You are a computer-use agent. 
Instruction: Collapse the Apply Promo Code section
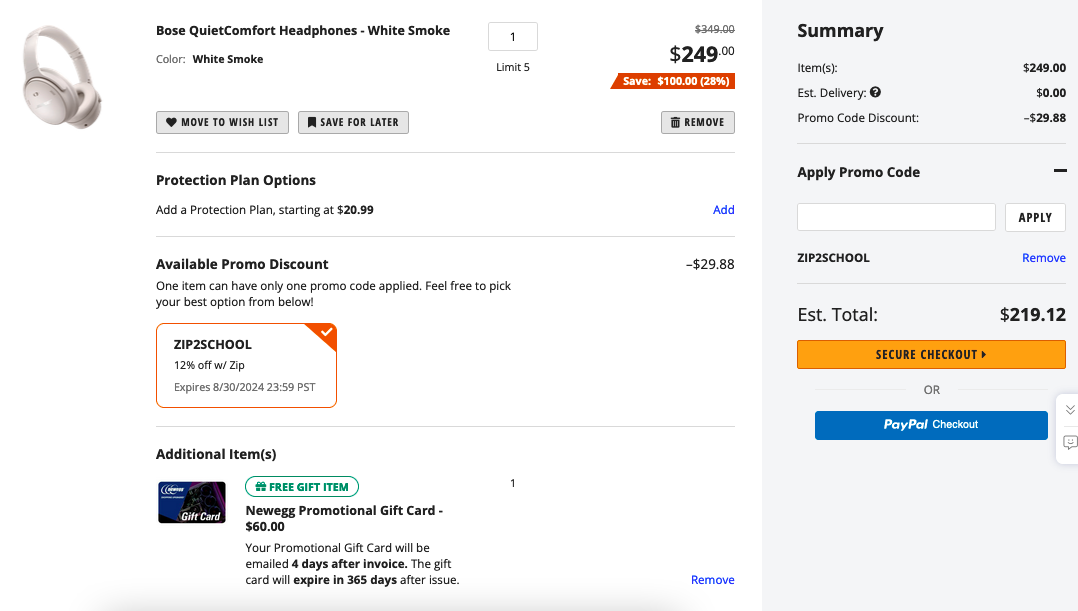click(1060, 171)
